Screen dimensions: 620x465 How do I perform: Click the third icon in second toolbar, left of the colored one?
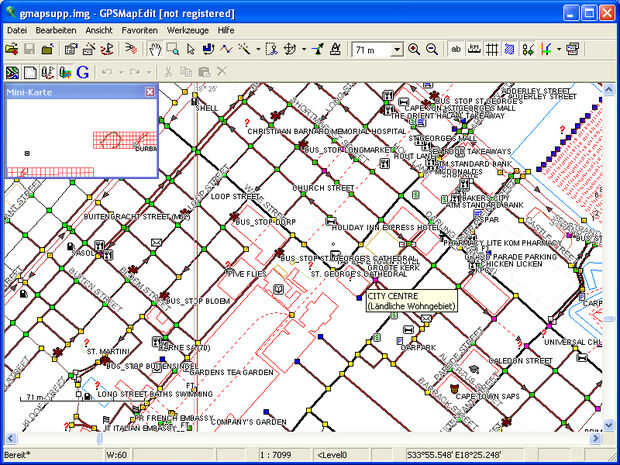point(47,72)
